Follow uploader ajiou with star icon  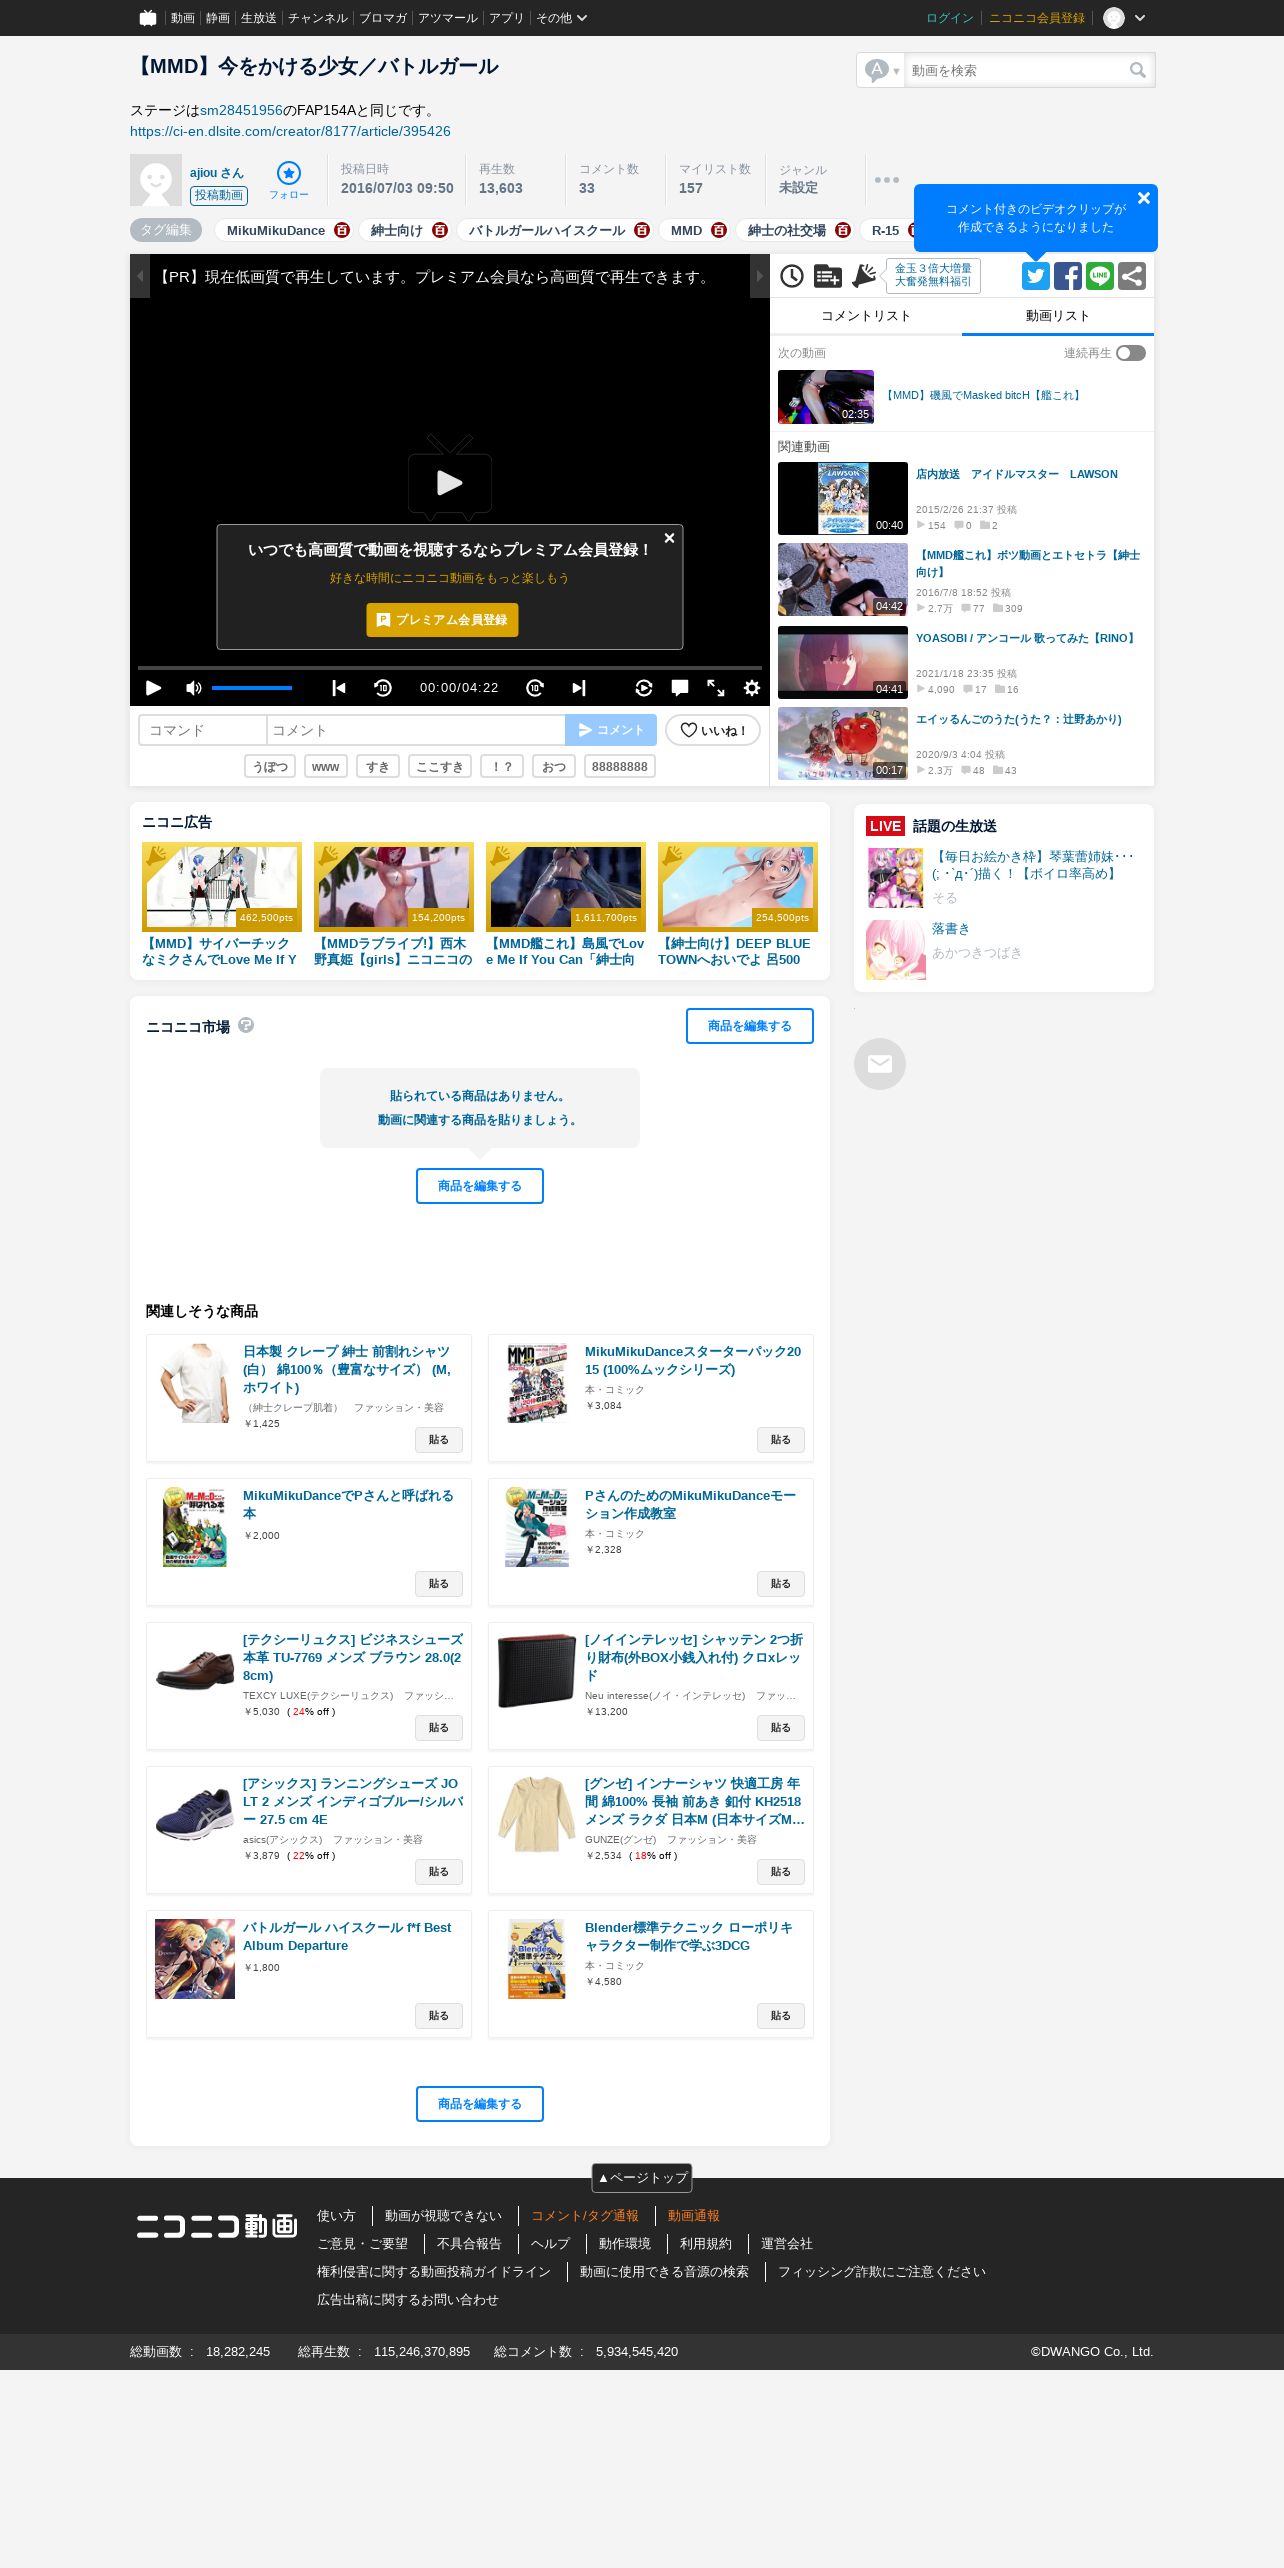289,180
